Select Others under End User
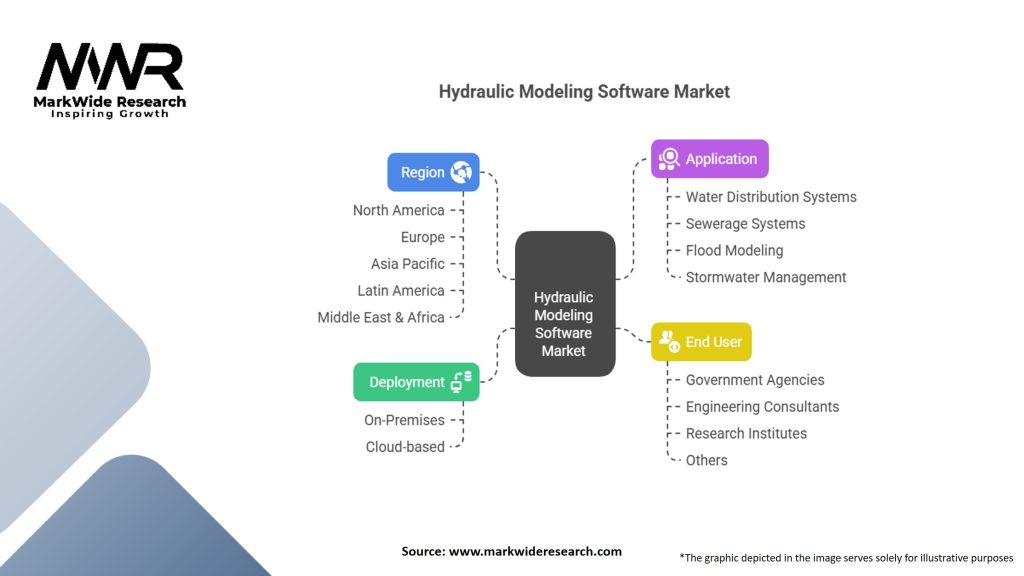This screenshot has height=576, width=1024. (706, 460)
